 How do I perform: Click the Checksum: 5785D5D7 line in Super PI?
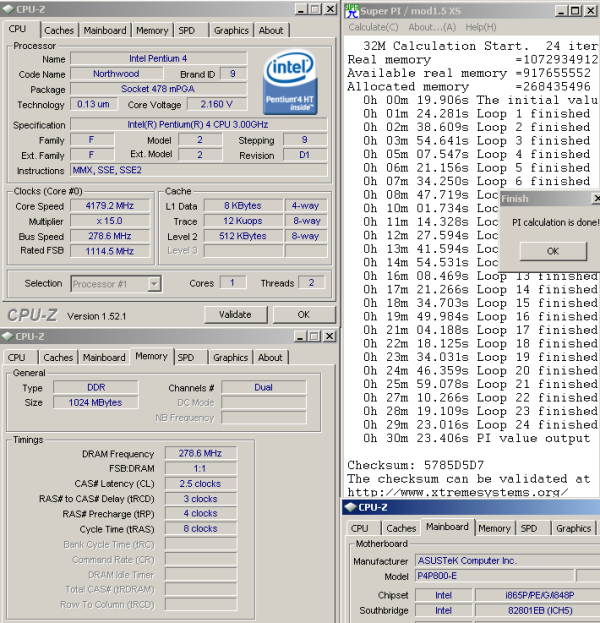pyautogui.click(x=415, y=465)
